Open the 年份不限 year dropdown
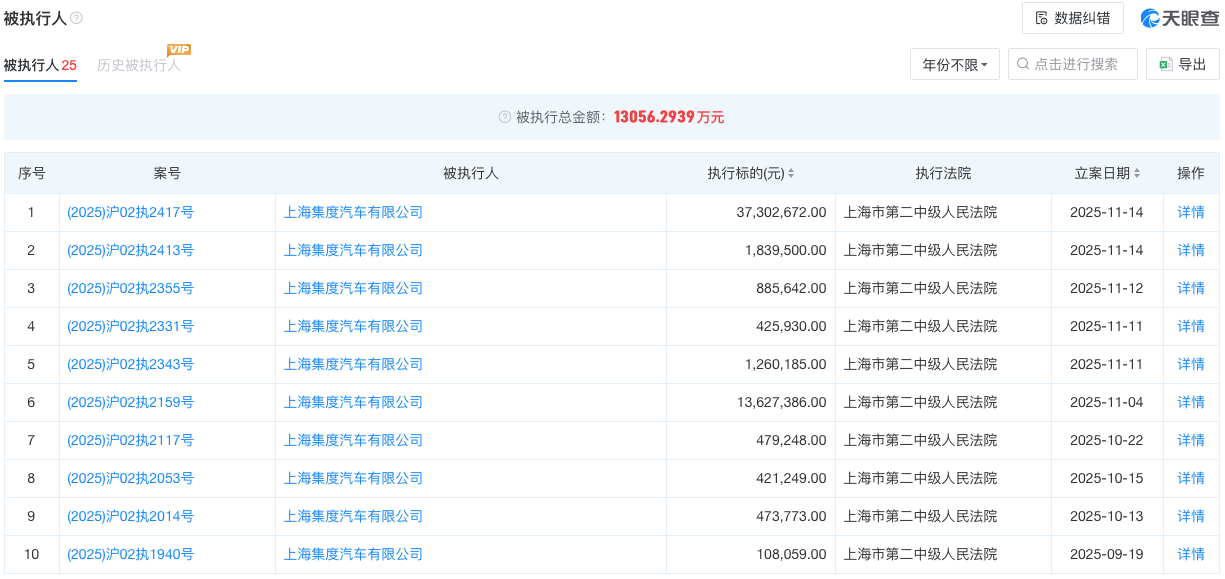This screenshot has height=579, width=1225. point(954,64)
